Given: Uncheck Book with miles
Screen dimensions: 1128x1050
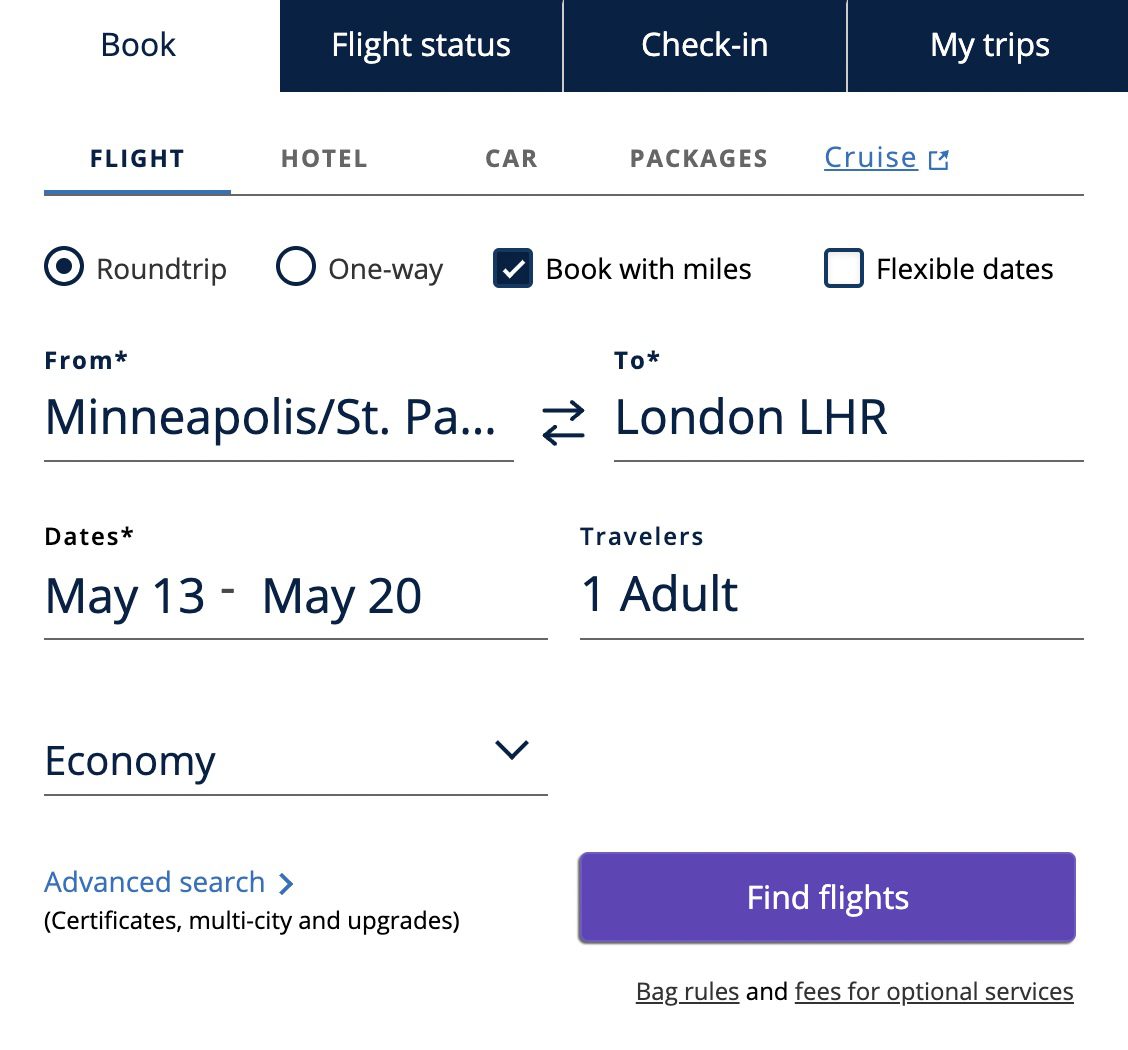Looking at the screenshot, I should (513, 269).
